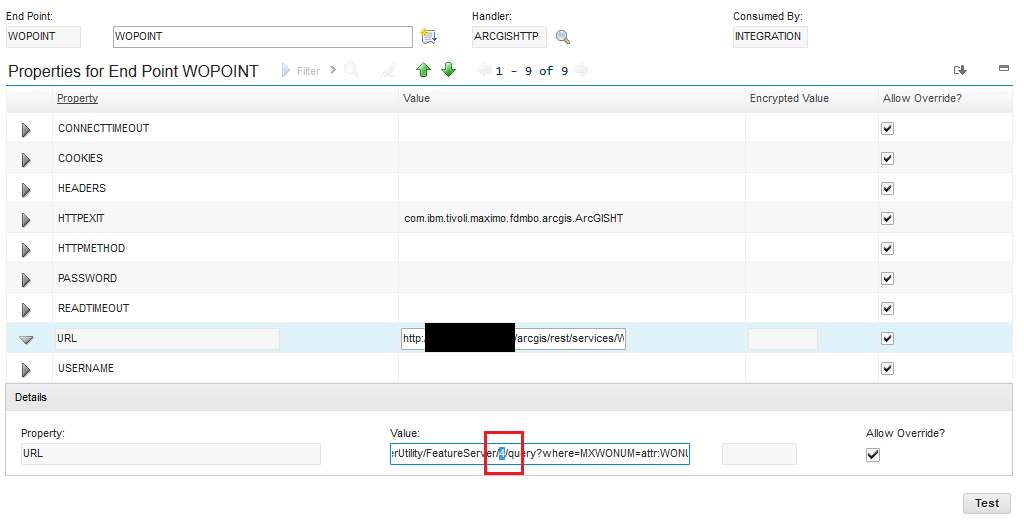Click the Test button

[986, 503]
